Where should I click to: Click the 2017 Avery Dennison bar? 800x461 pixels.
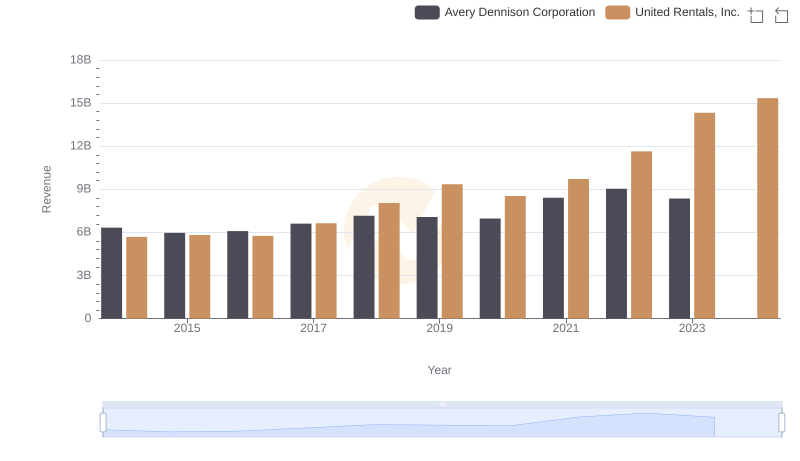[301, 271]
